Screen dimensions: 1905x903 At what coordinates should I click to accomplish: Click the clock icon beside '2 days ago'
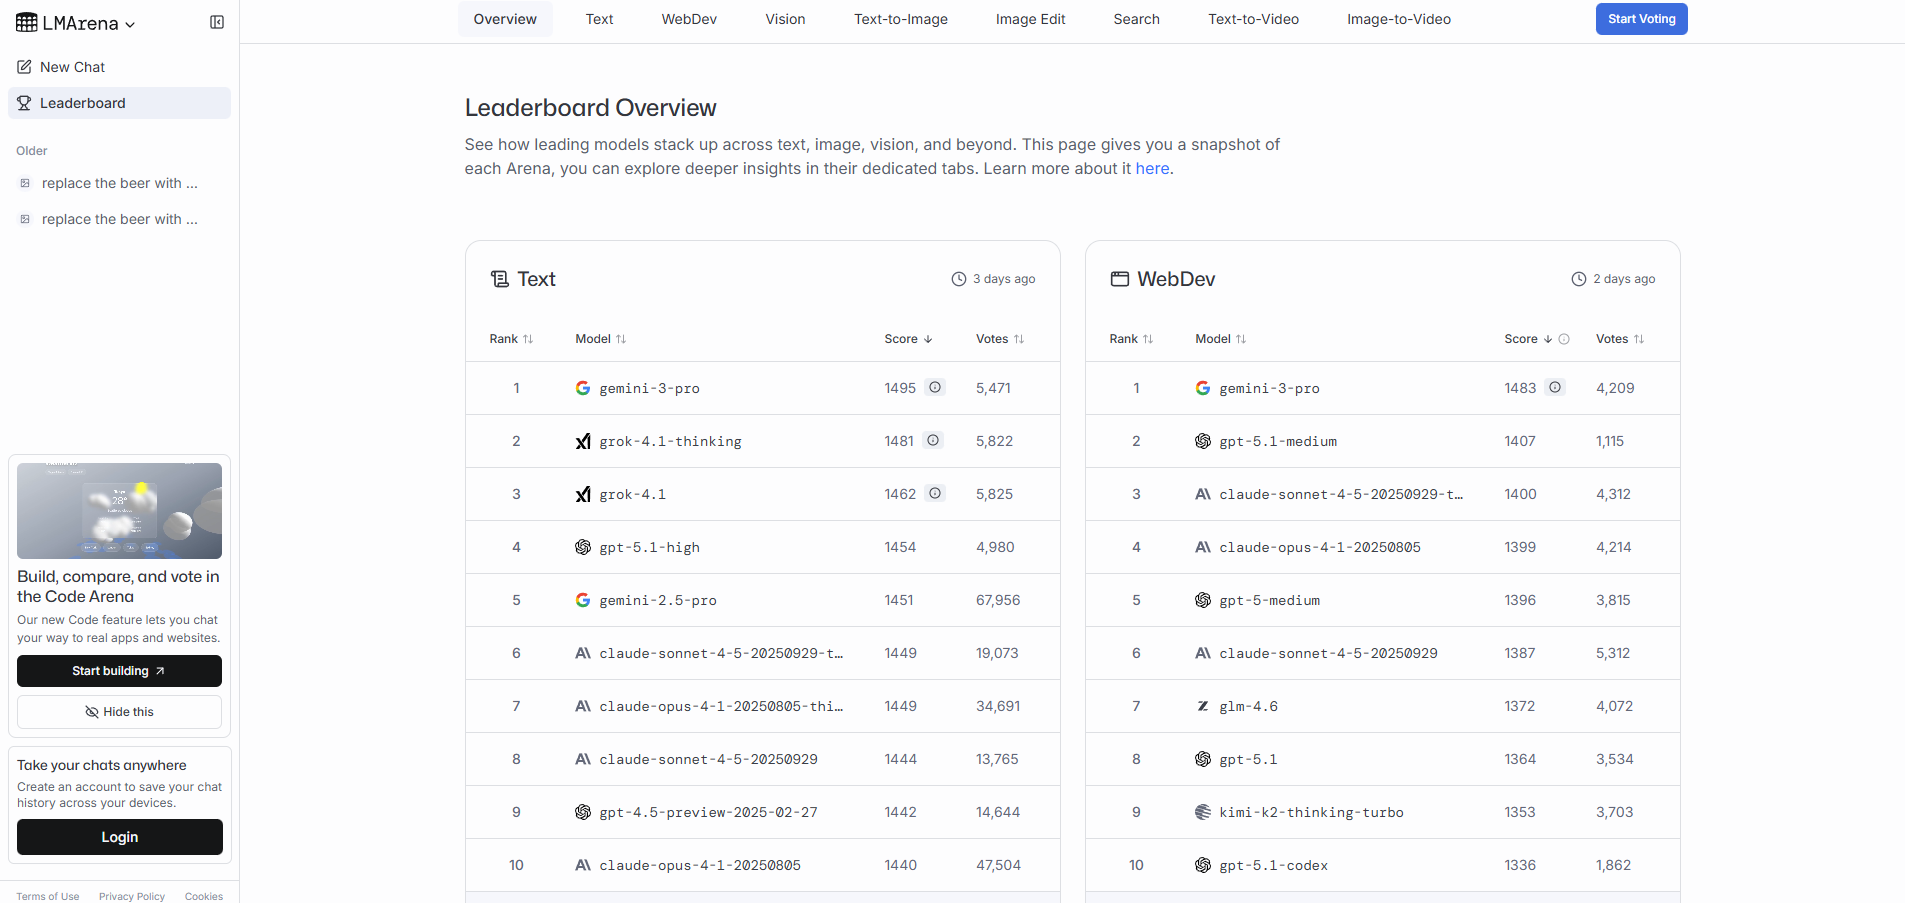(1579, 279)
